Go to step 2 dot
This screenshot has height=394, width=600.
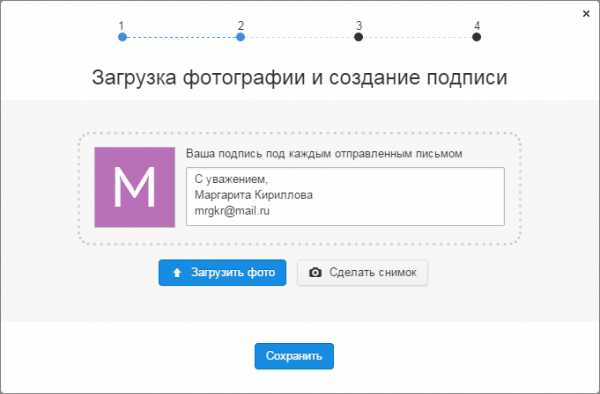point(240,37)
